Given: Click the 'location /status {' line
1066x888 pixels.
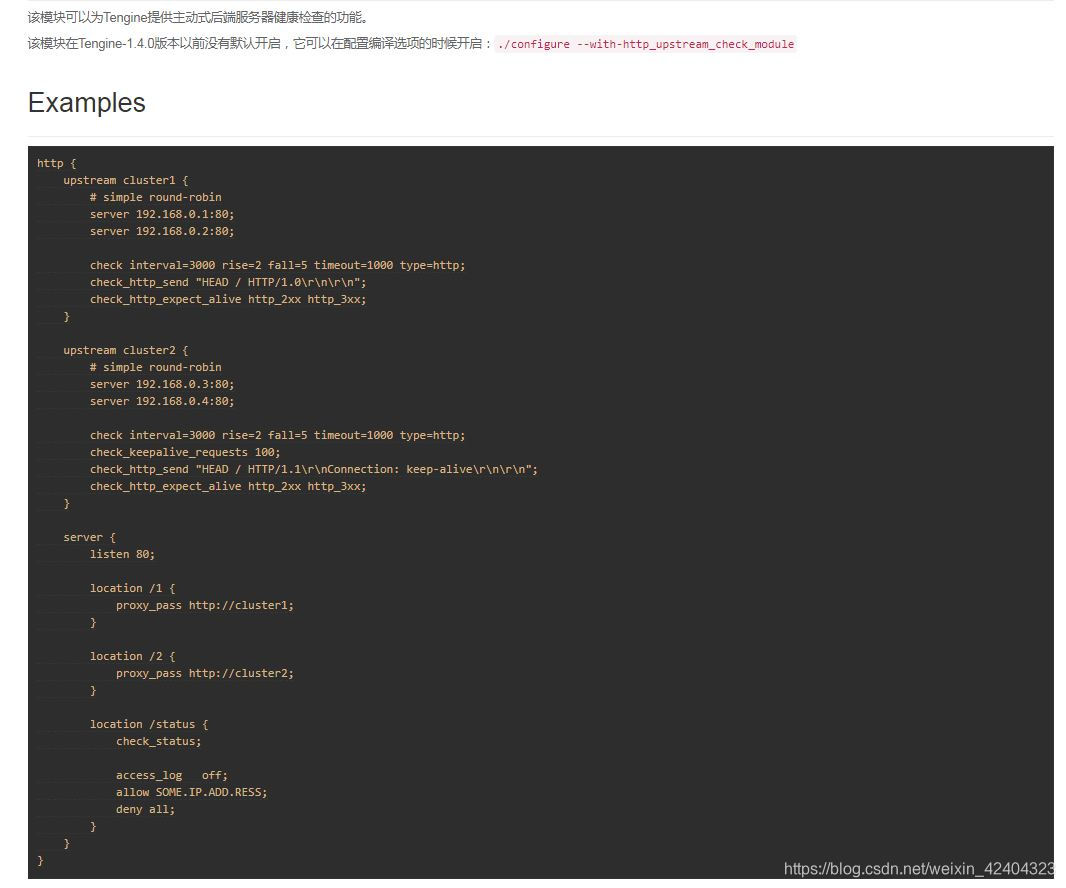Looking at the screenshot, I should click(149, 724).
